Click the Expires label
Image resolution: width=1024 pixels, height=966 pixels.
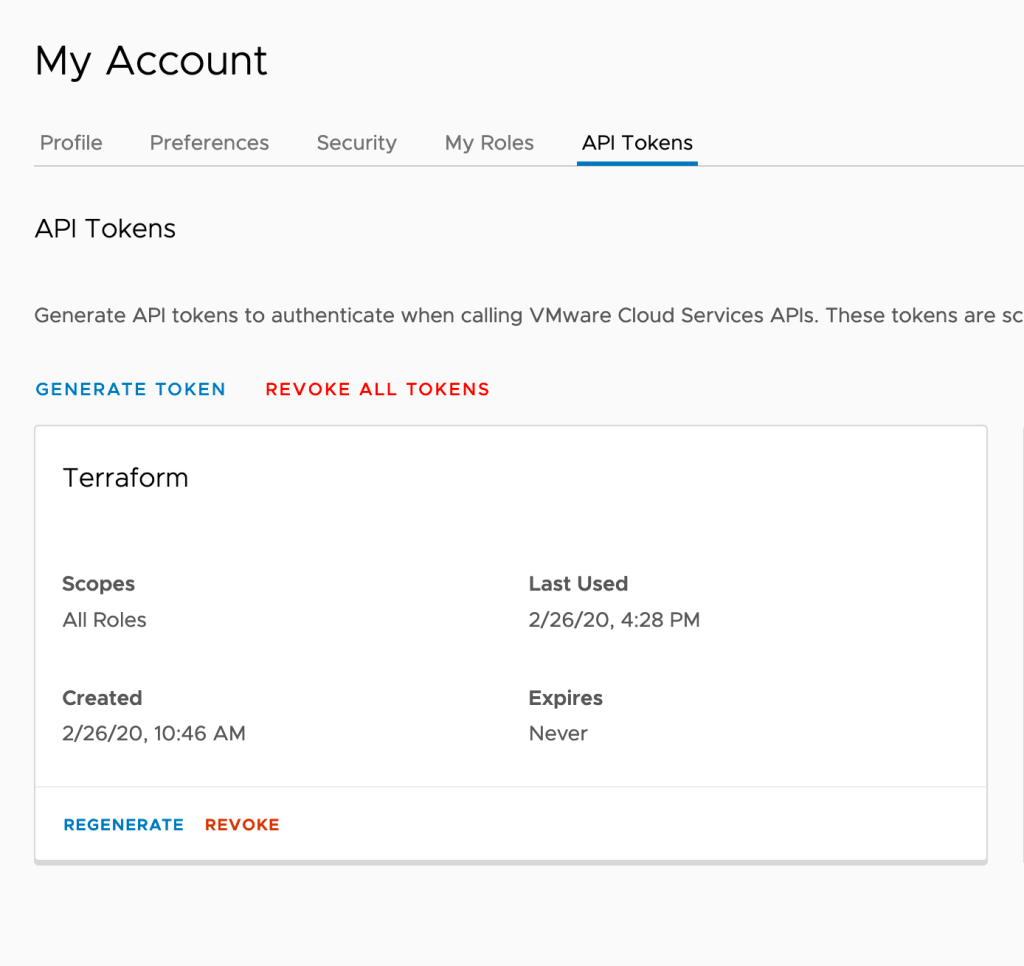(565, 698)
